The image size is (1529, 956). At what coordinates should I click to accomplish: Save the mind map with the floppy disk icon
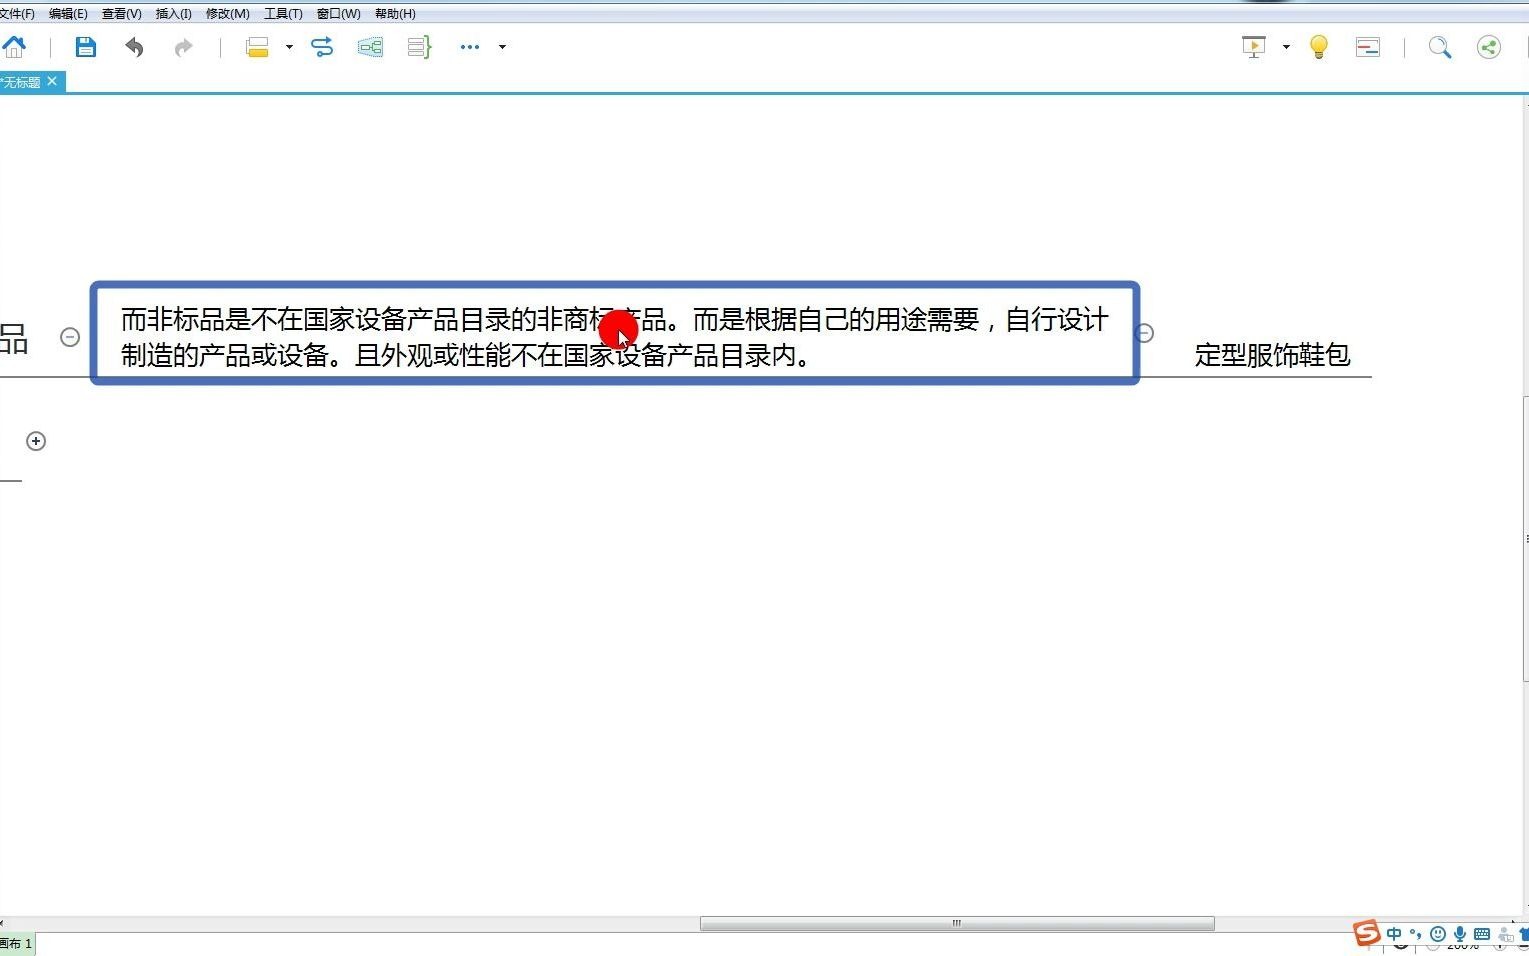click(85, 46)
